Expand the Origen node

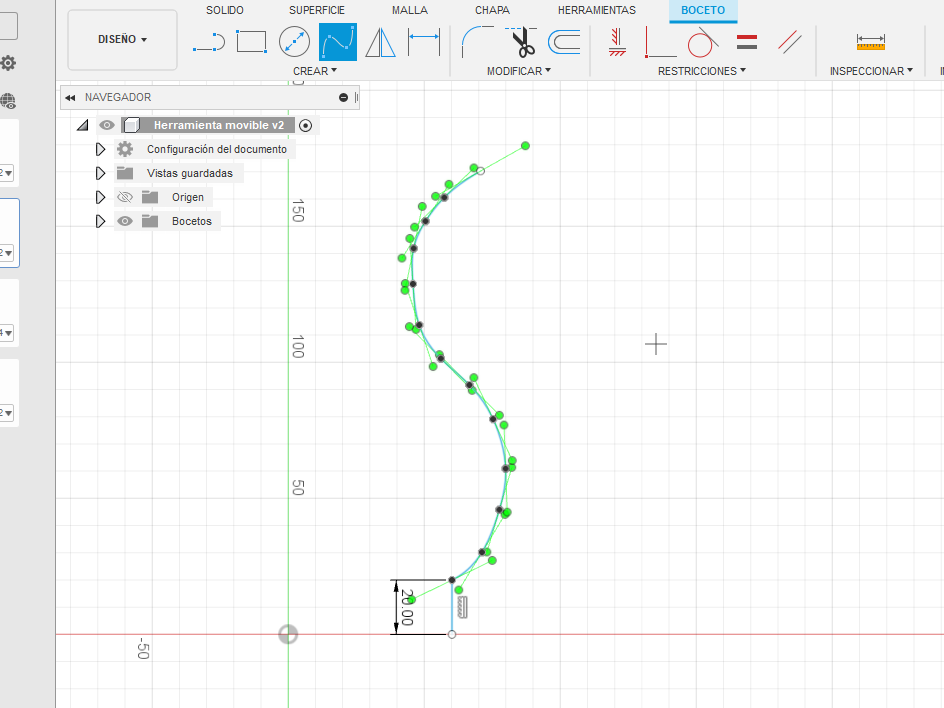pyautogui.click(x=100, y=197)
